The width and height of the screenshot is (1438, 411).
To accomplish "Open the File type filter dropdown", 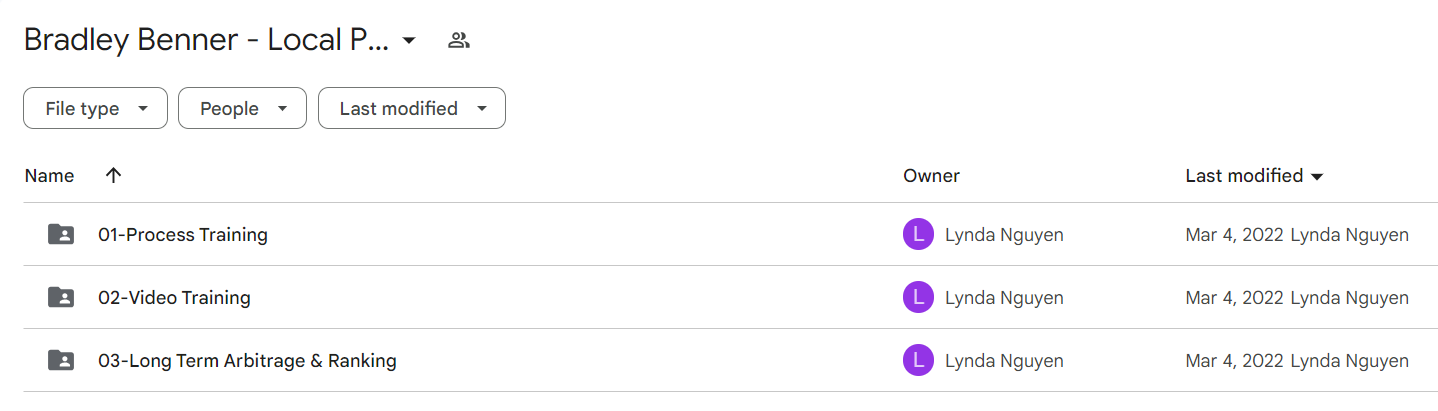I will (x=95, y=108).
